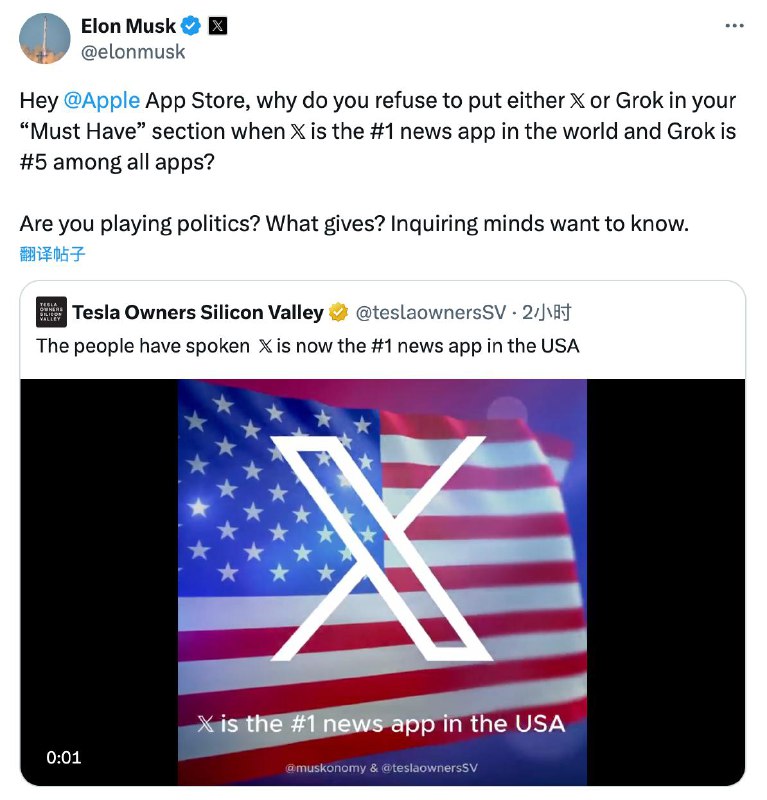Click the gold verified badge

339,313
